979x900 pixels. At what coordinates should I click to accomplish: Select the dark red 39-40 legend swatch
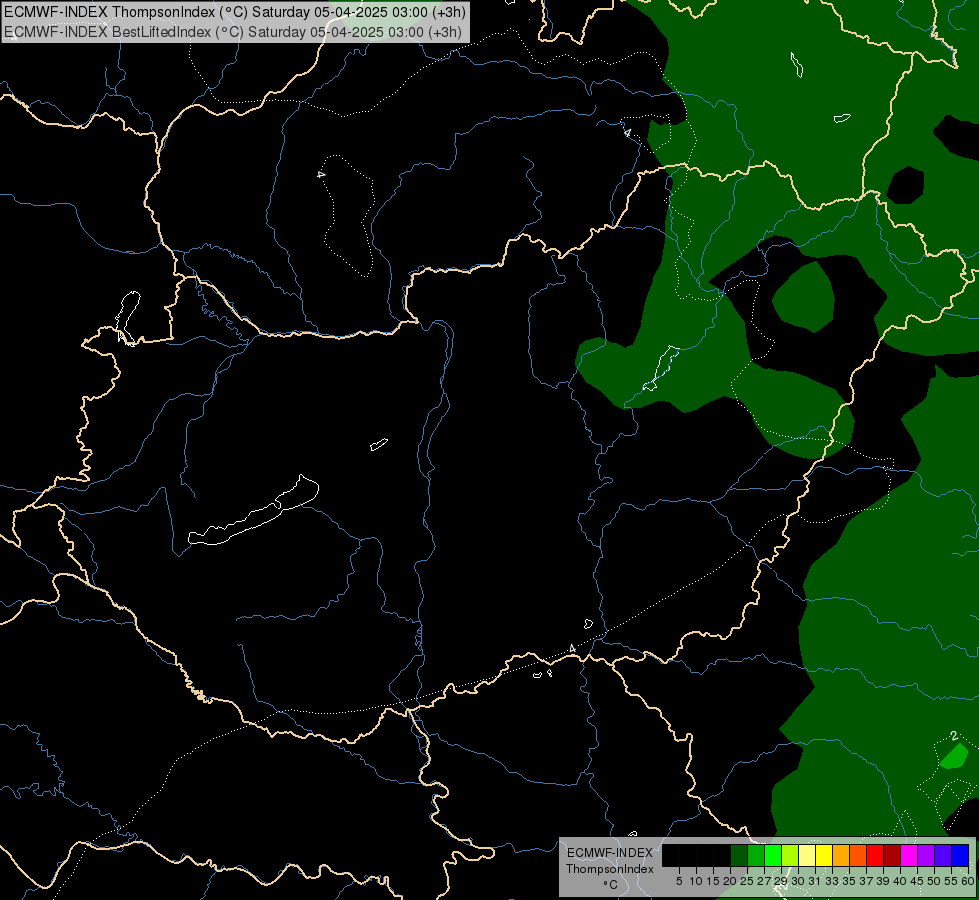point(892,855)
